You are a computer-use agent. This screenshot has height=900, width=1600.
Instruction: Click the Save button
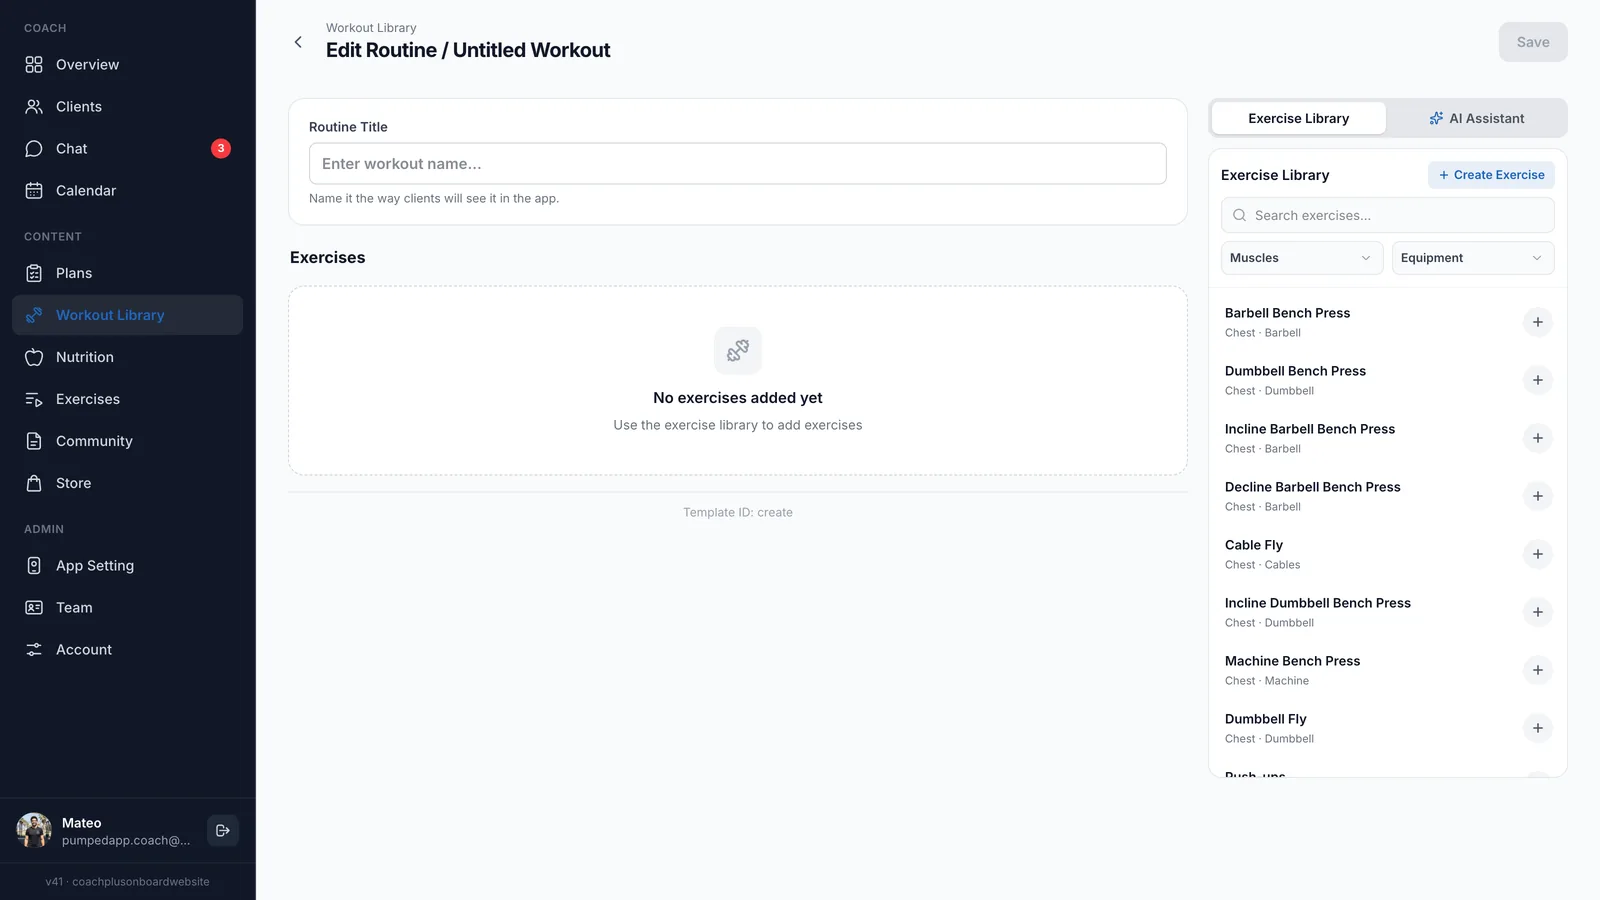(x=1532, y=42)
